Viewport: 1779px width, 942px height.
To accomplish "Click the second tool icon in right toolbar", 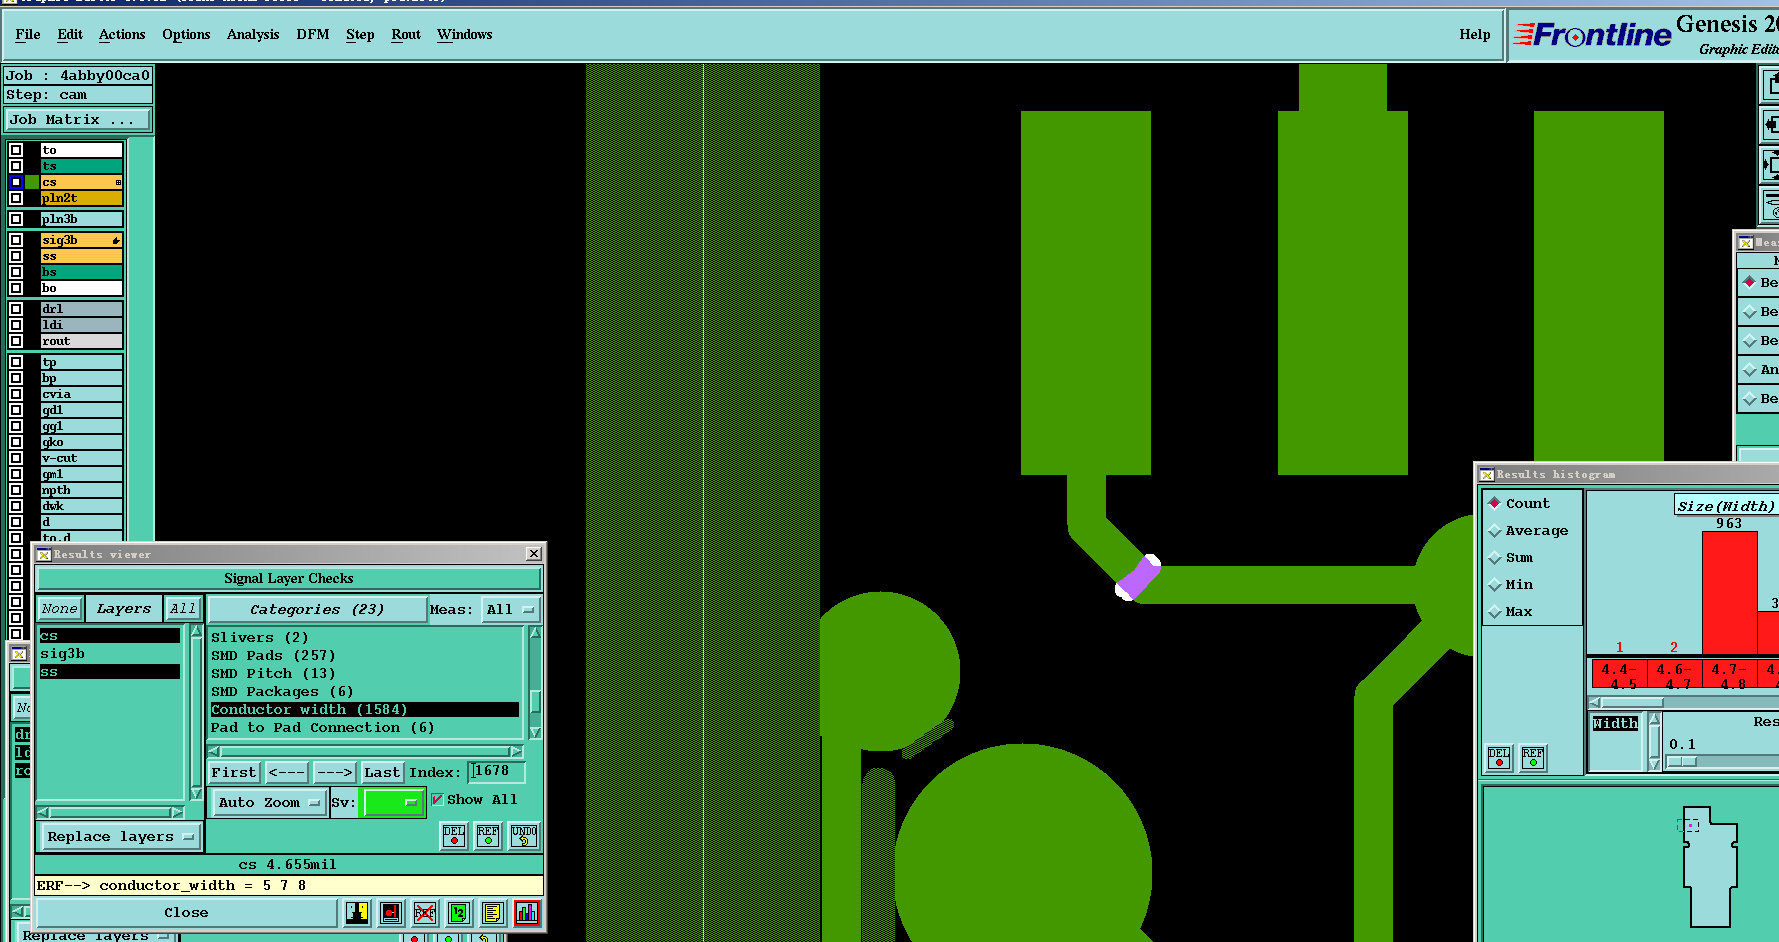I will (1770, 125).
